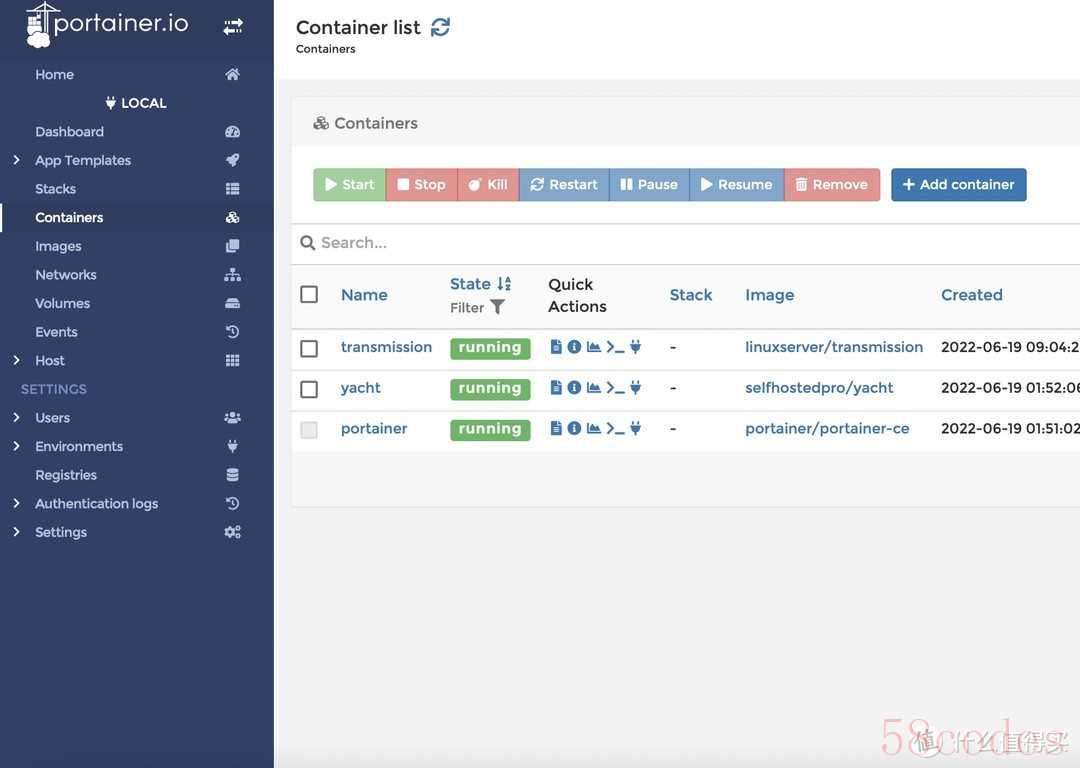The image size is (1080, 768).
Task: Go to Stacks in the sidebar
Action: pyautogui.click(x=56, y=189)
